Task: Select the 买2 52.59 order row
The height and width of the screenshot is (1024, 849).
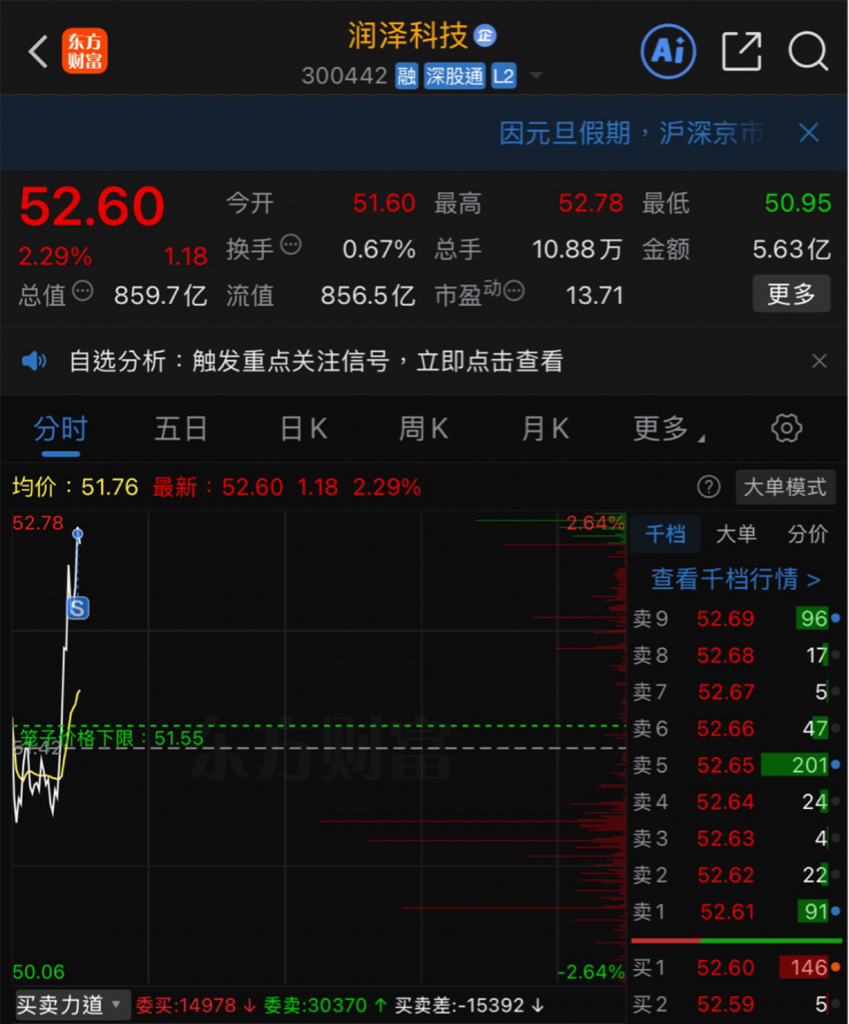Action: point(736,1004)
